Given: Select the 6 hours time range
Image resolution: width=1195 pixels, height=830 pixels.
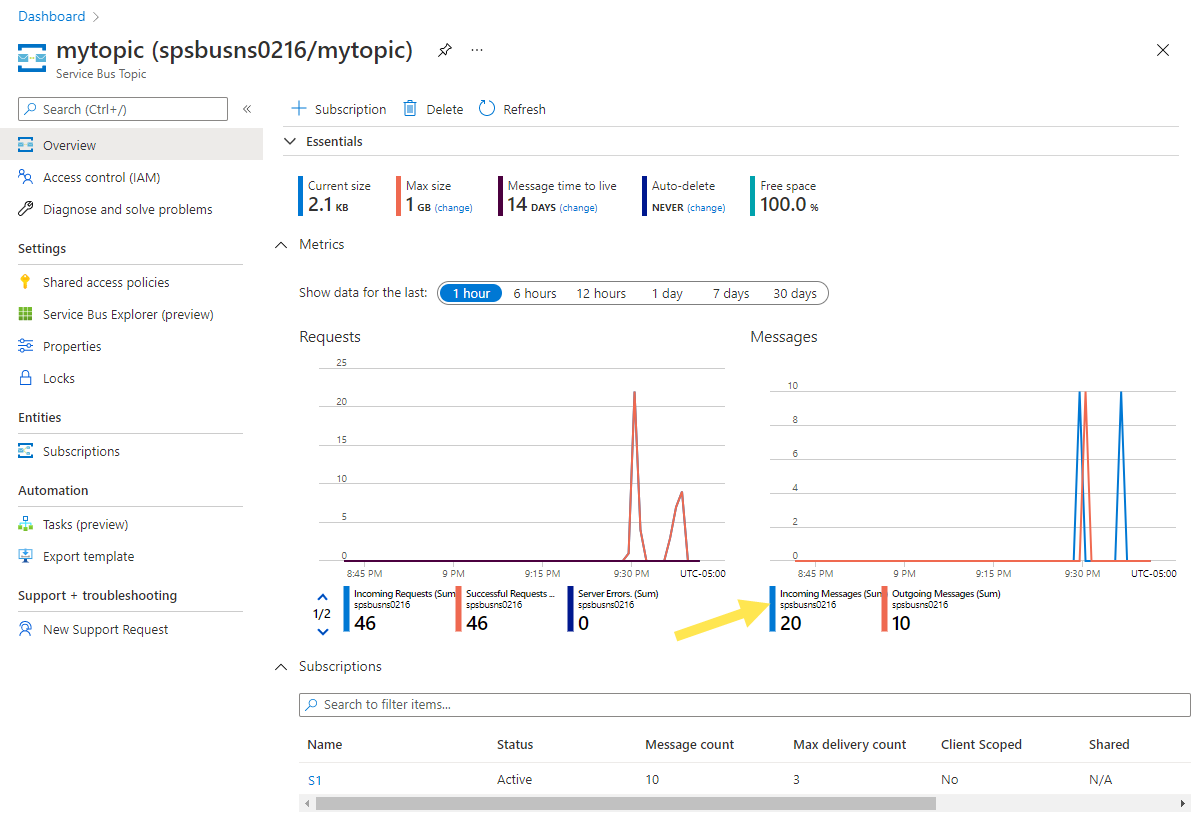Looking at the screenshot, I should 534,293.
